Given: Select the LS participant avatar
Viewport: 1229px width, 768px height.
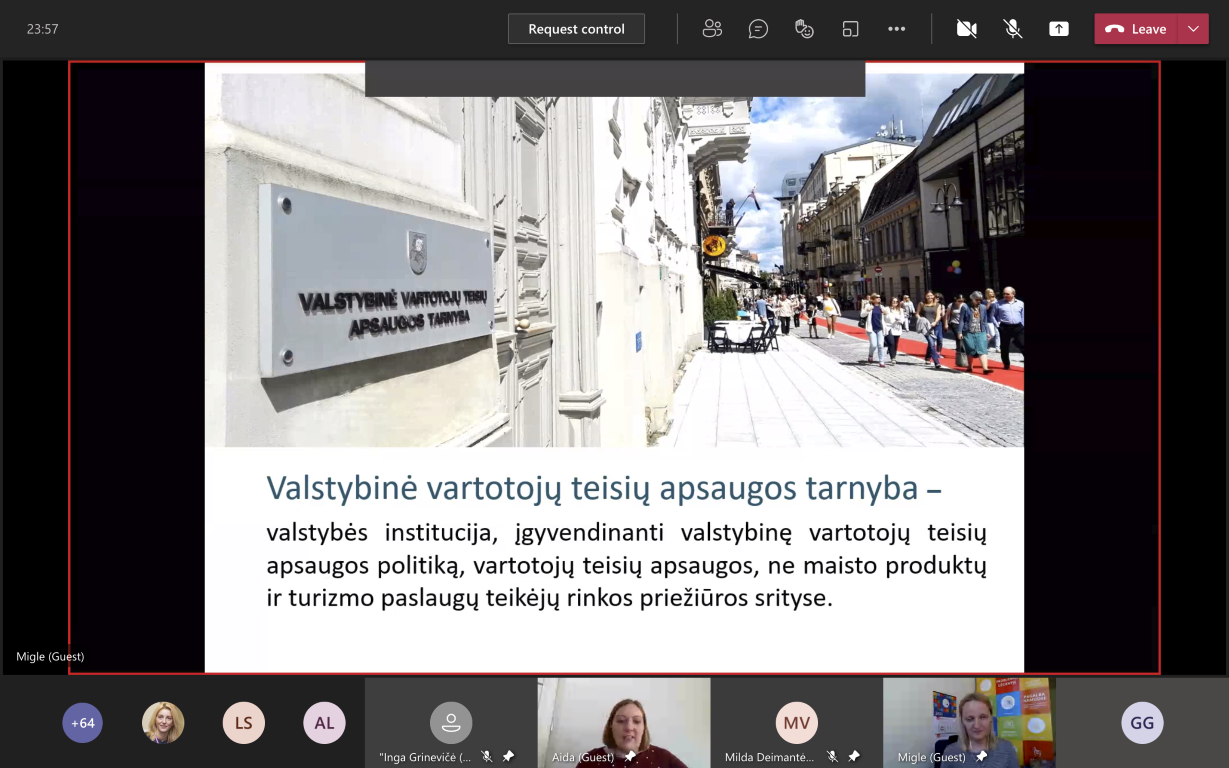Looking at the screenshot, I should pos(243,723).
